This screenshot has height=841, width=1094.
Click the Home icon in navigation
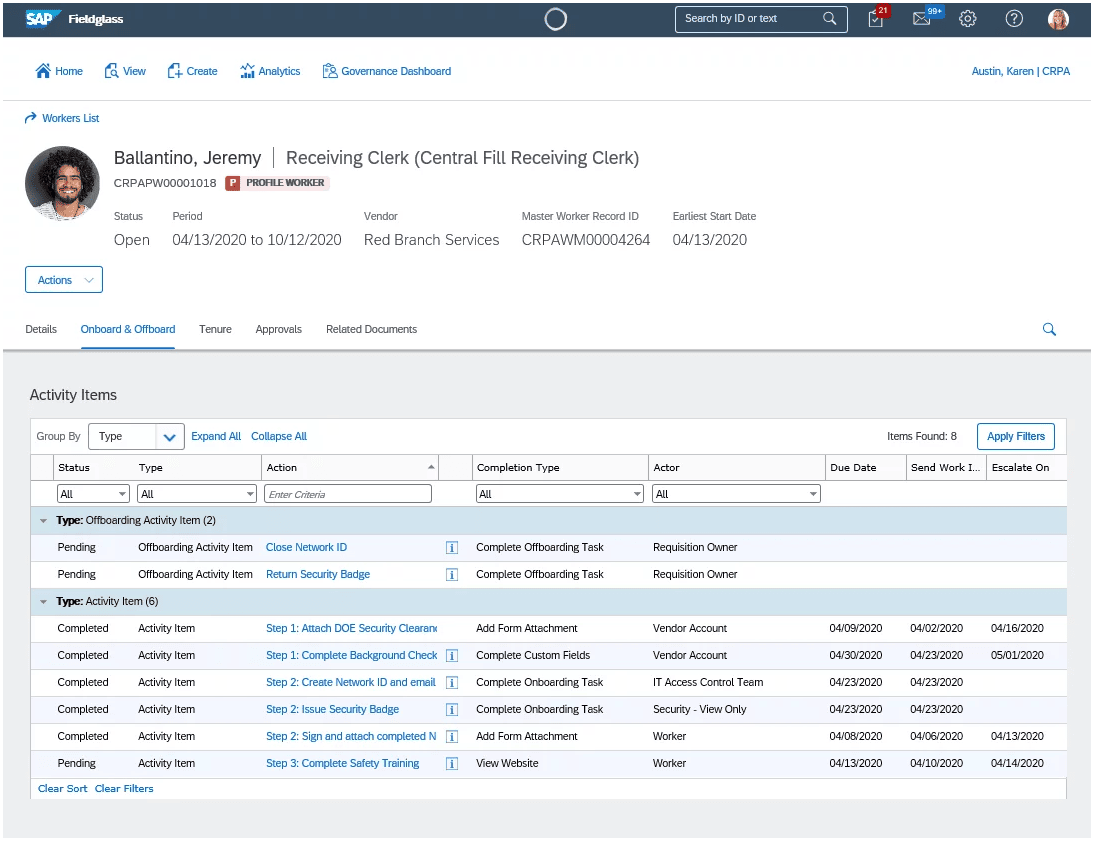coord(43,70)
